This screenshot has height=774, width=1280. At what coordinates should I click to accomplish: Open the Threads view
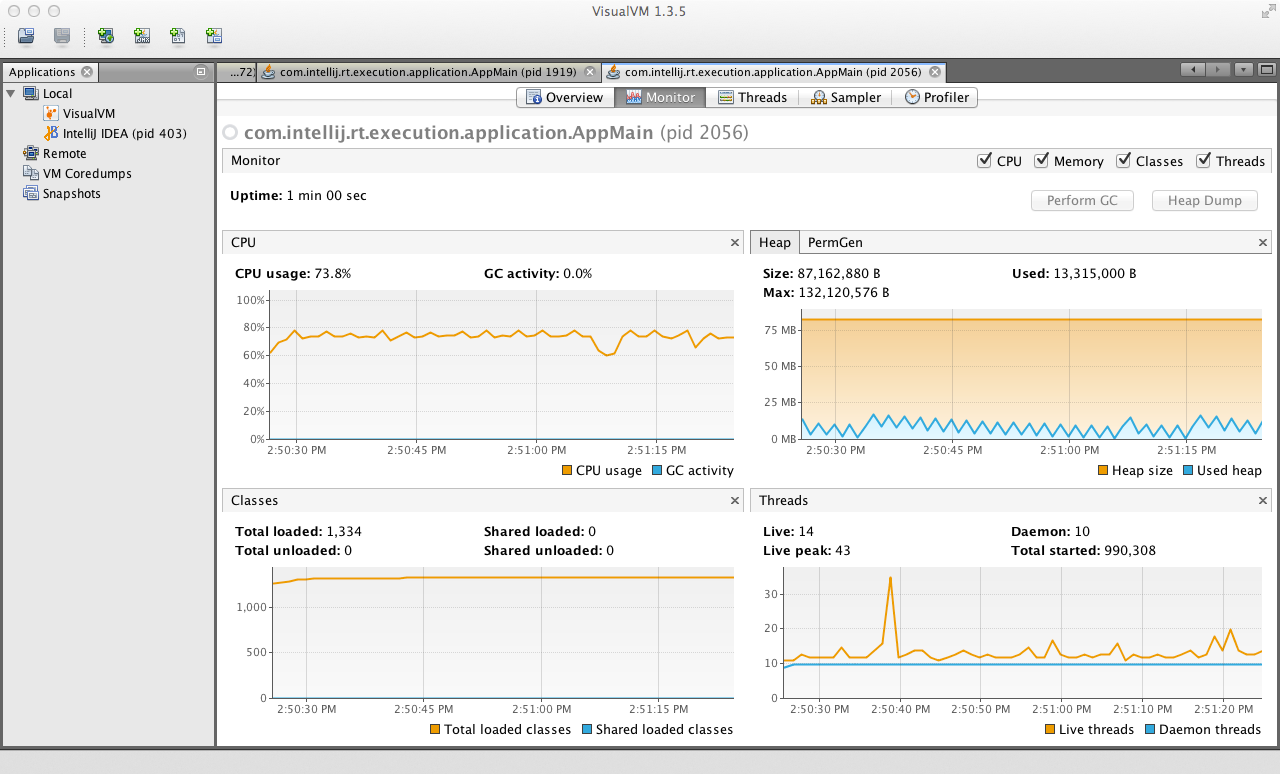pos(753,97)
